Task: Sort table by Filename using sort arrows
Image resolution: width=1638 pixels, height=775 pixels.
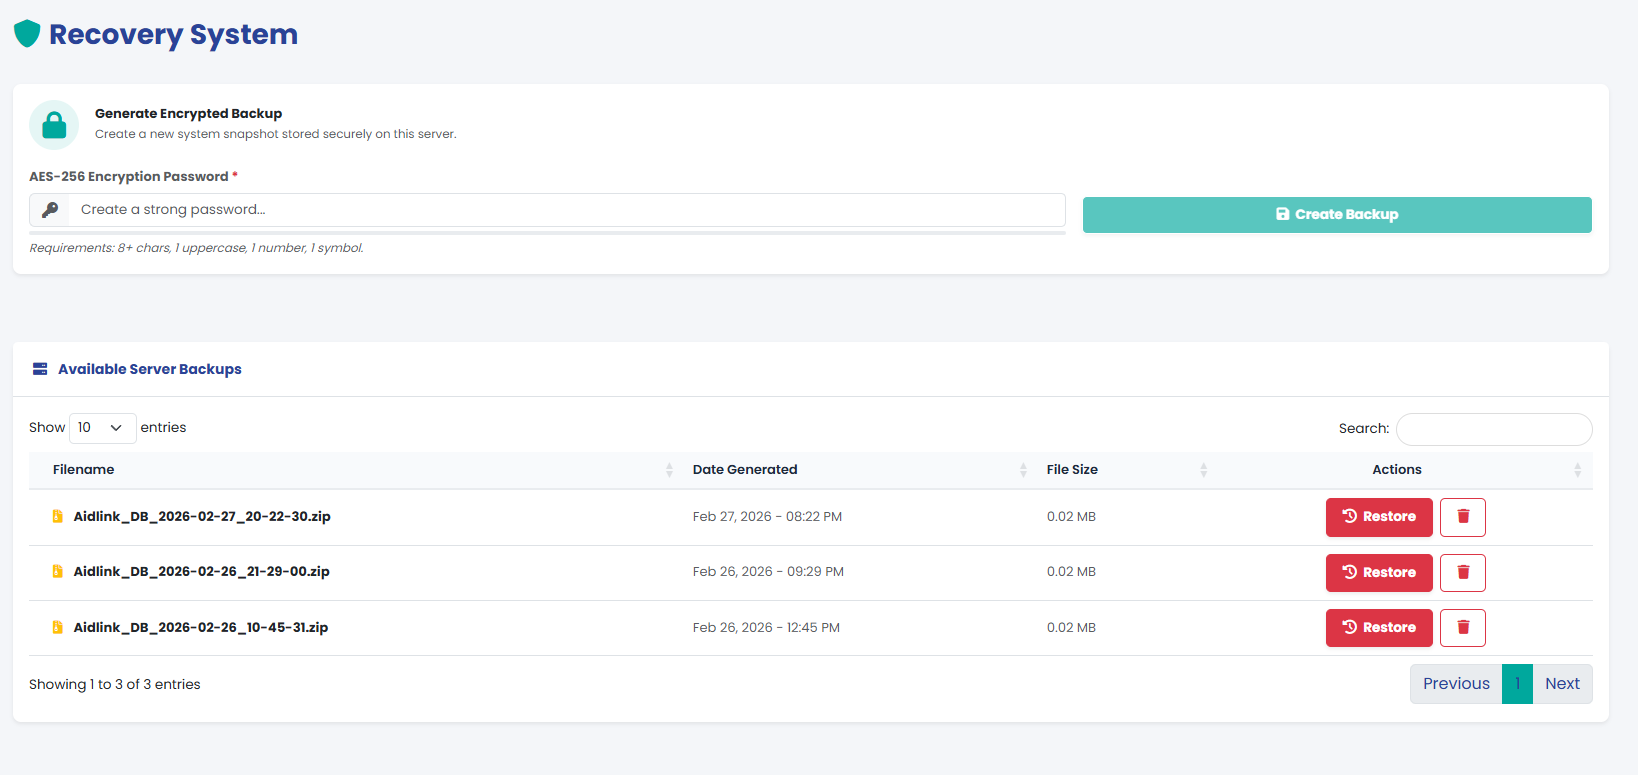Action: (x=669, y=470)
